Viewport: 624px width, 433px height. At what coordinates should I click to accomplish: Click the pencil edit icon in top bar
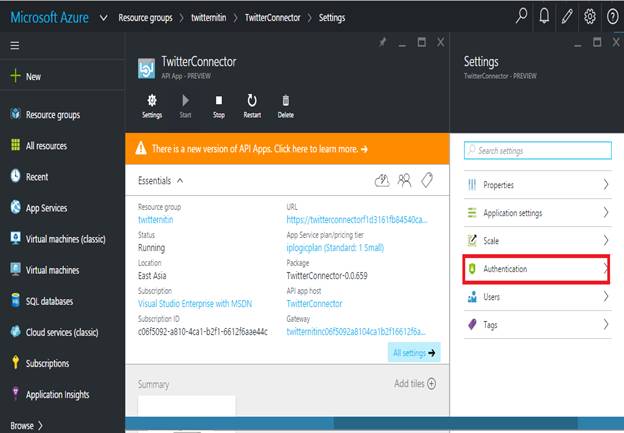click(x=567, y=16)
